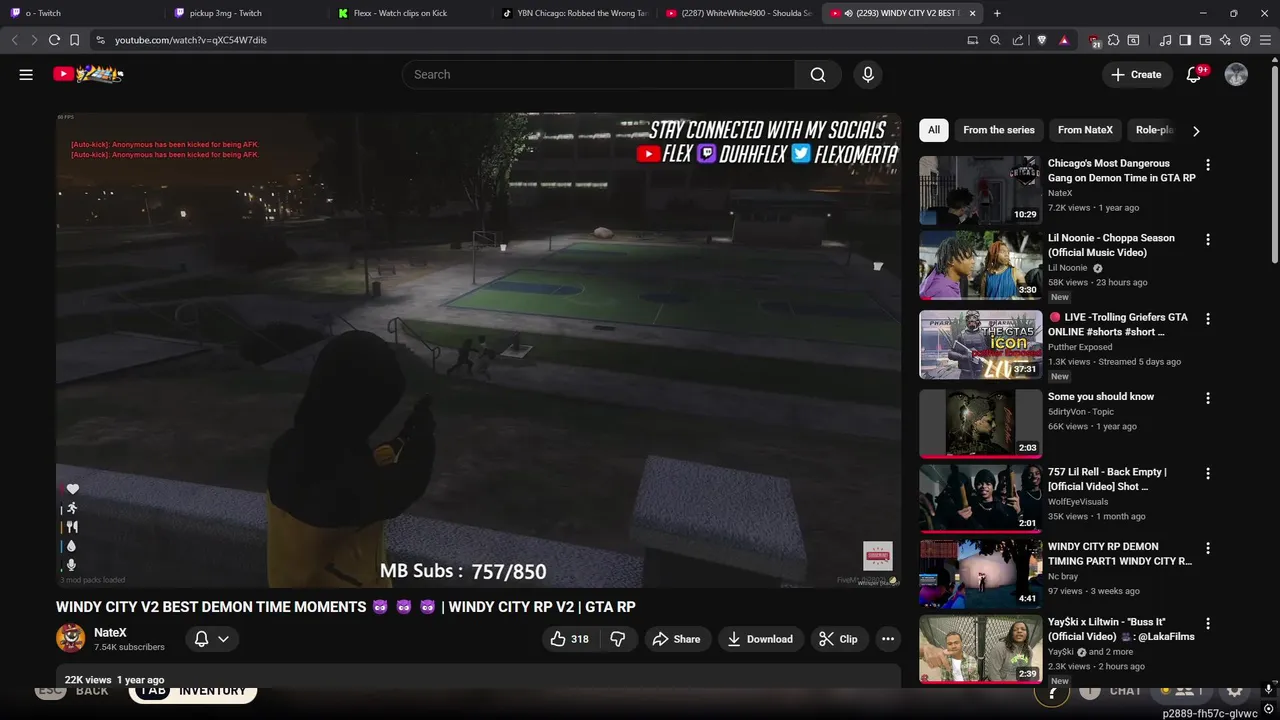Open the account avatar menu
1280x720 pixels.
click(1236, 74)
